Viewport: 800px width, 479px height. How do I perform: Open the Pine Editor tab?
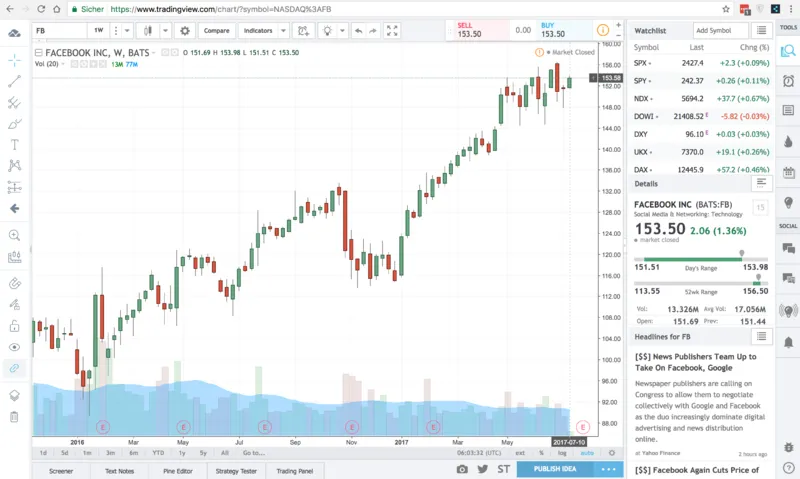pos(178,471)
